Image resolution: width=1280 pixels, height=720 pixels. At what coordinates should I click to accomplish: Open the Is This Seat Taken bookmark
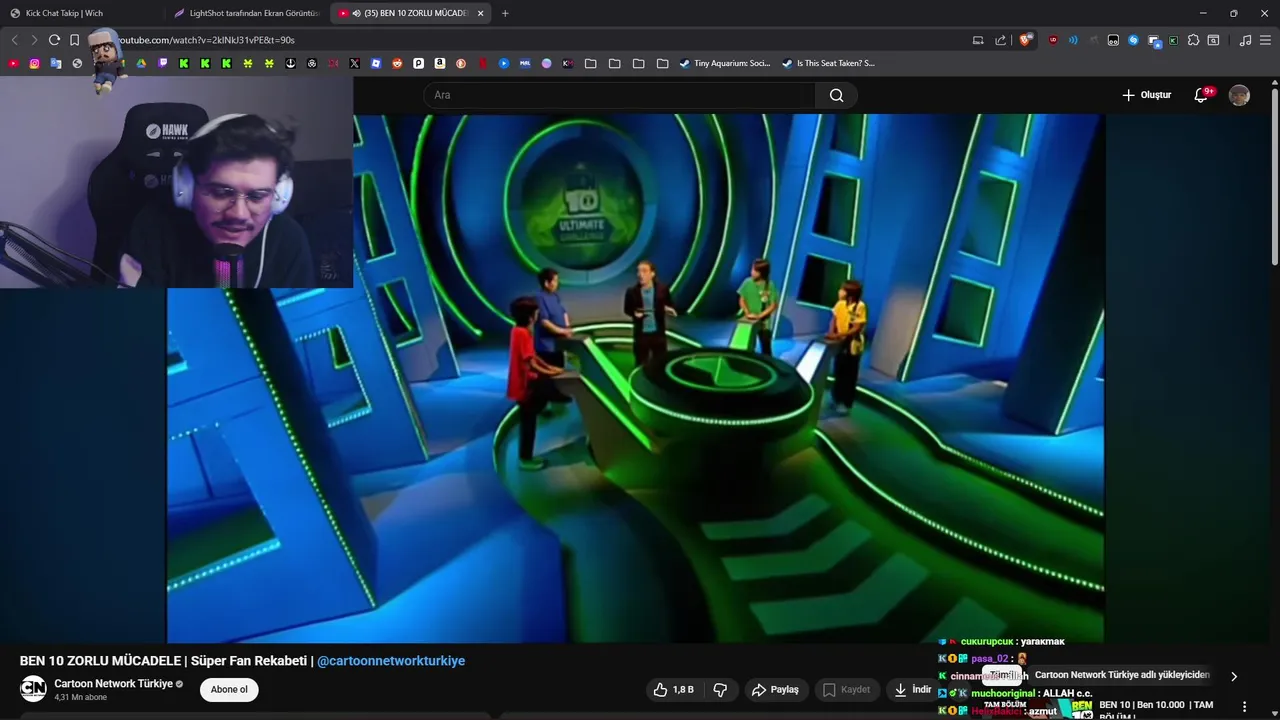click(x=828, y=63)
